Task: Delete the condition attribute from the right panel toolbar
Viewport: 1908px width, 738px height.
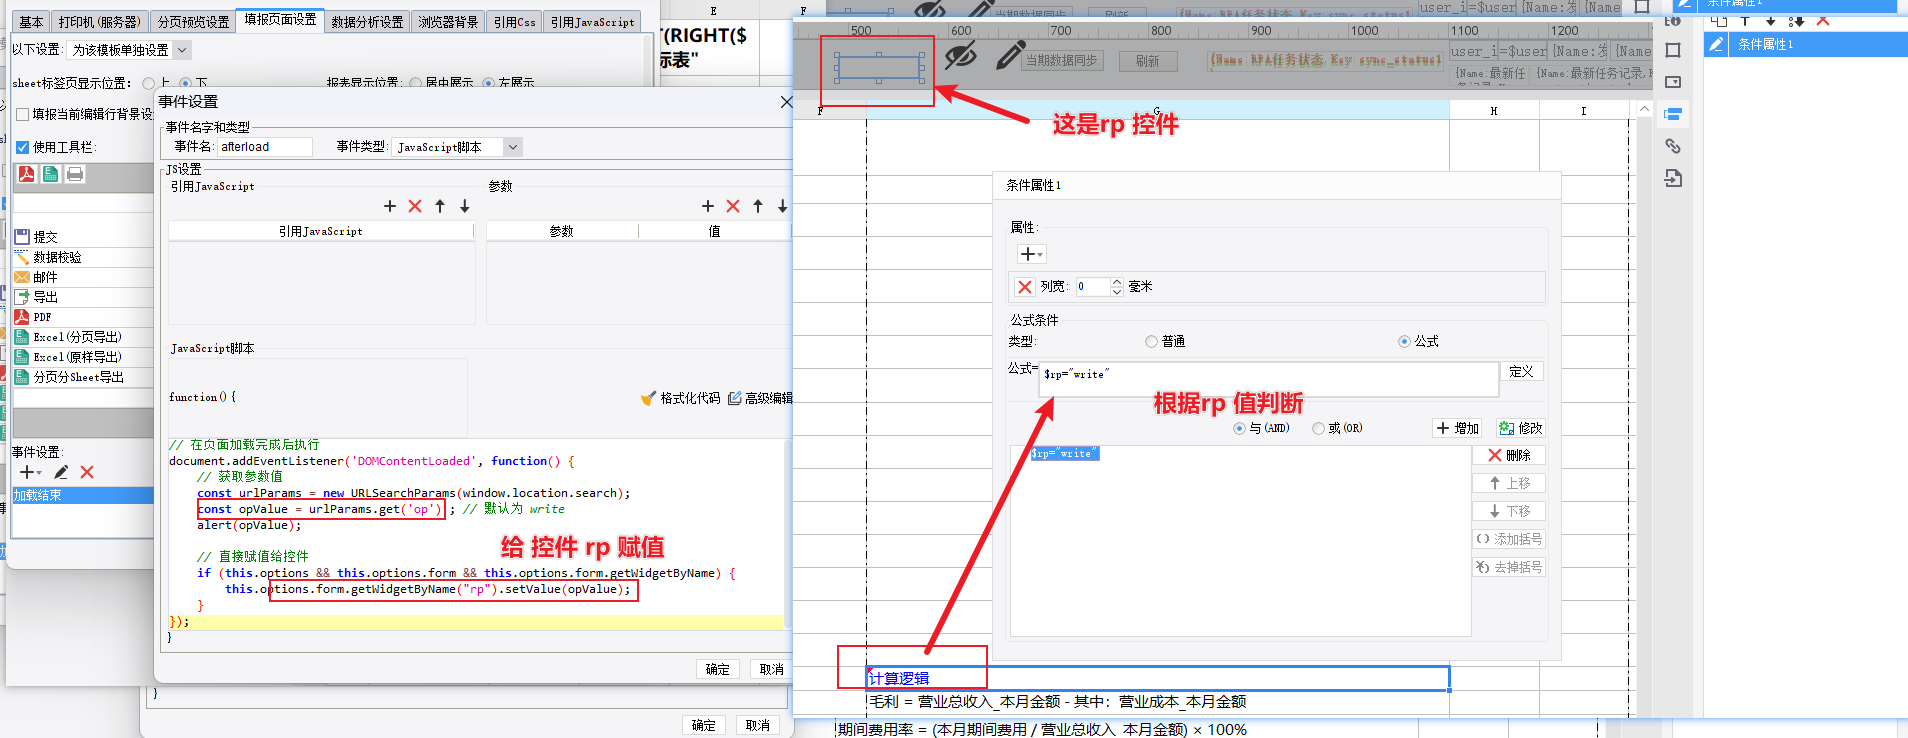Action: 1823,20
